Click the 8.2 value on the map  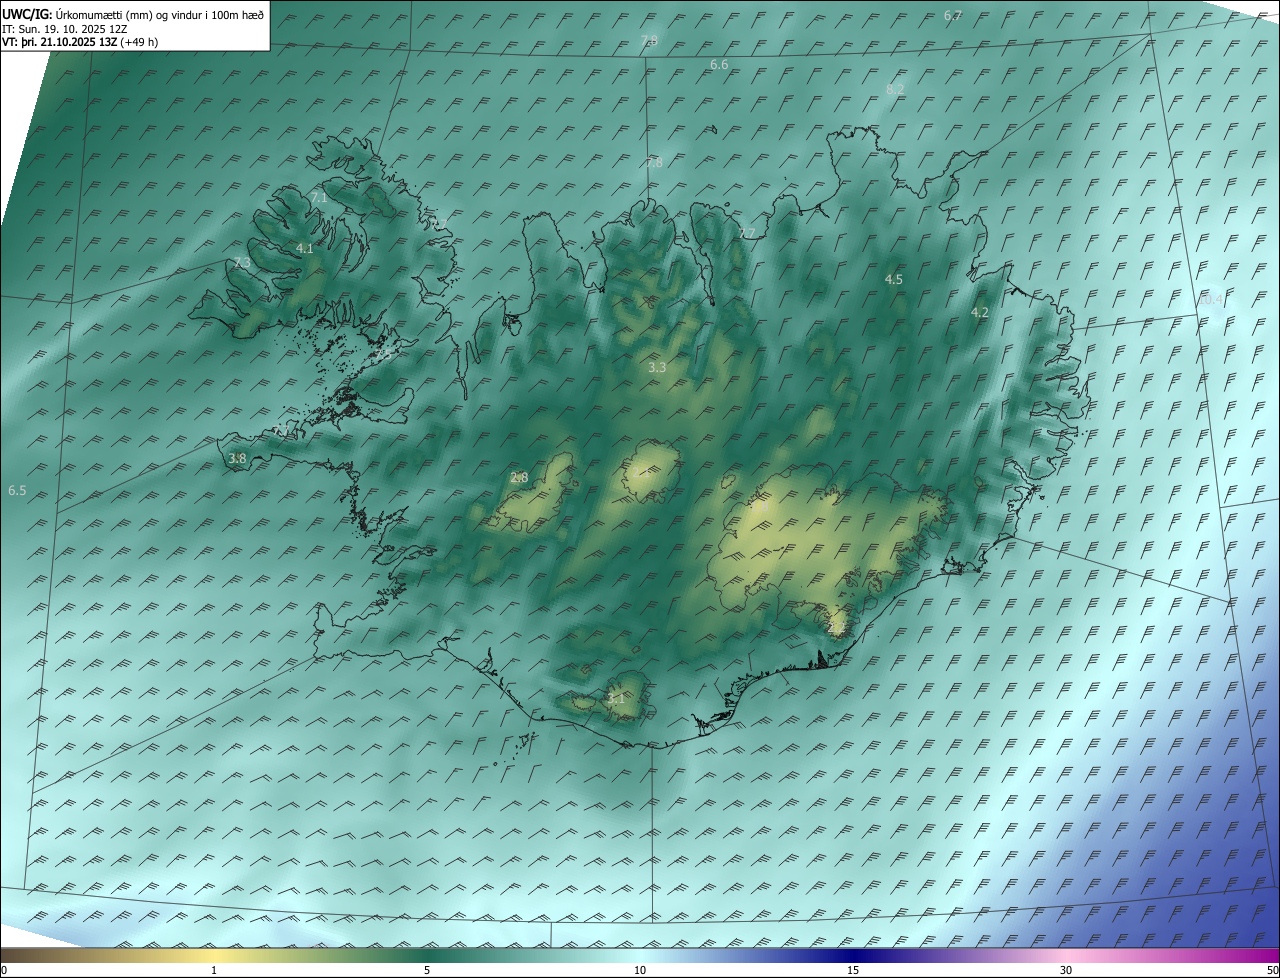[x=895, y=89]
